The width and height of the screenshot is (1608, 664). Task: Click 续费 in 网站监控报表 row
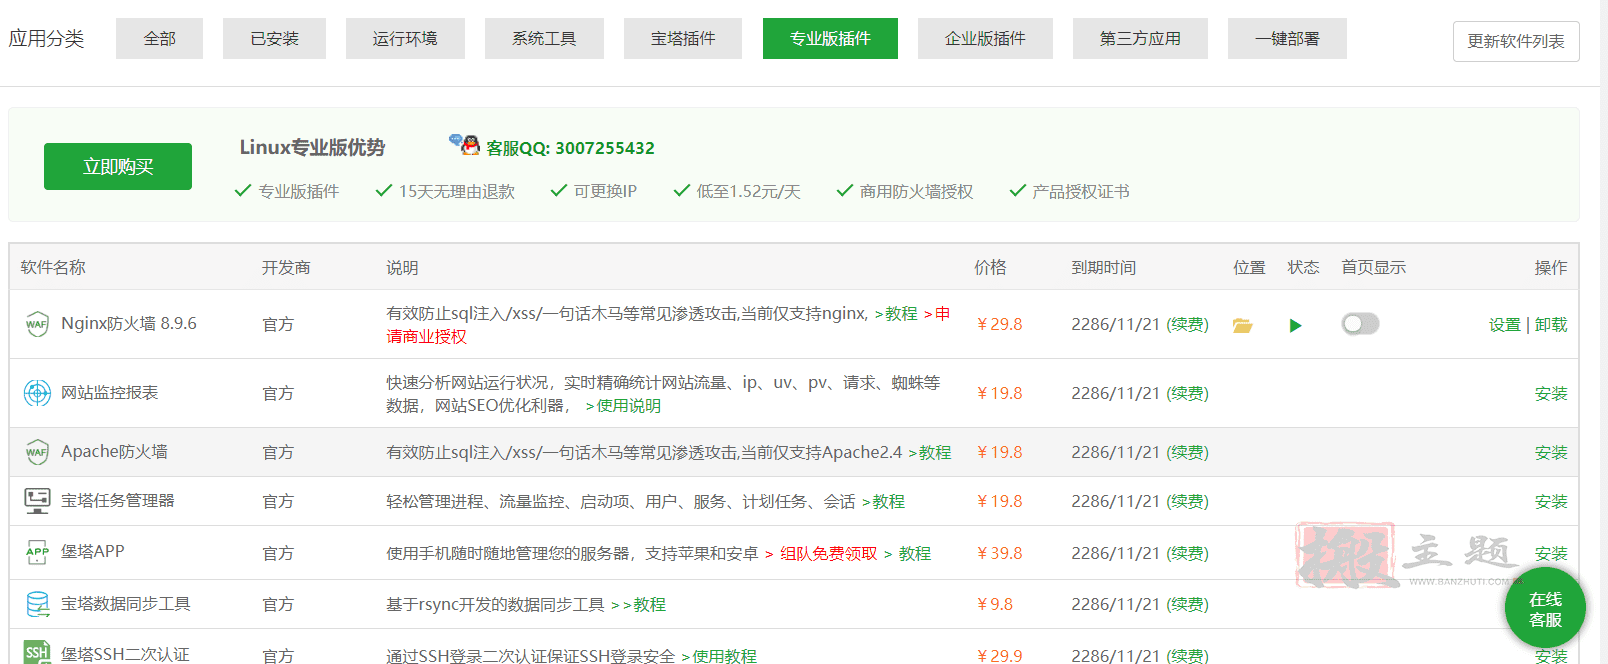click(x=1188, y=393)
